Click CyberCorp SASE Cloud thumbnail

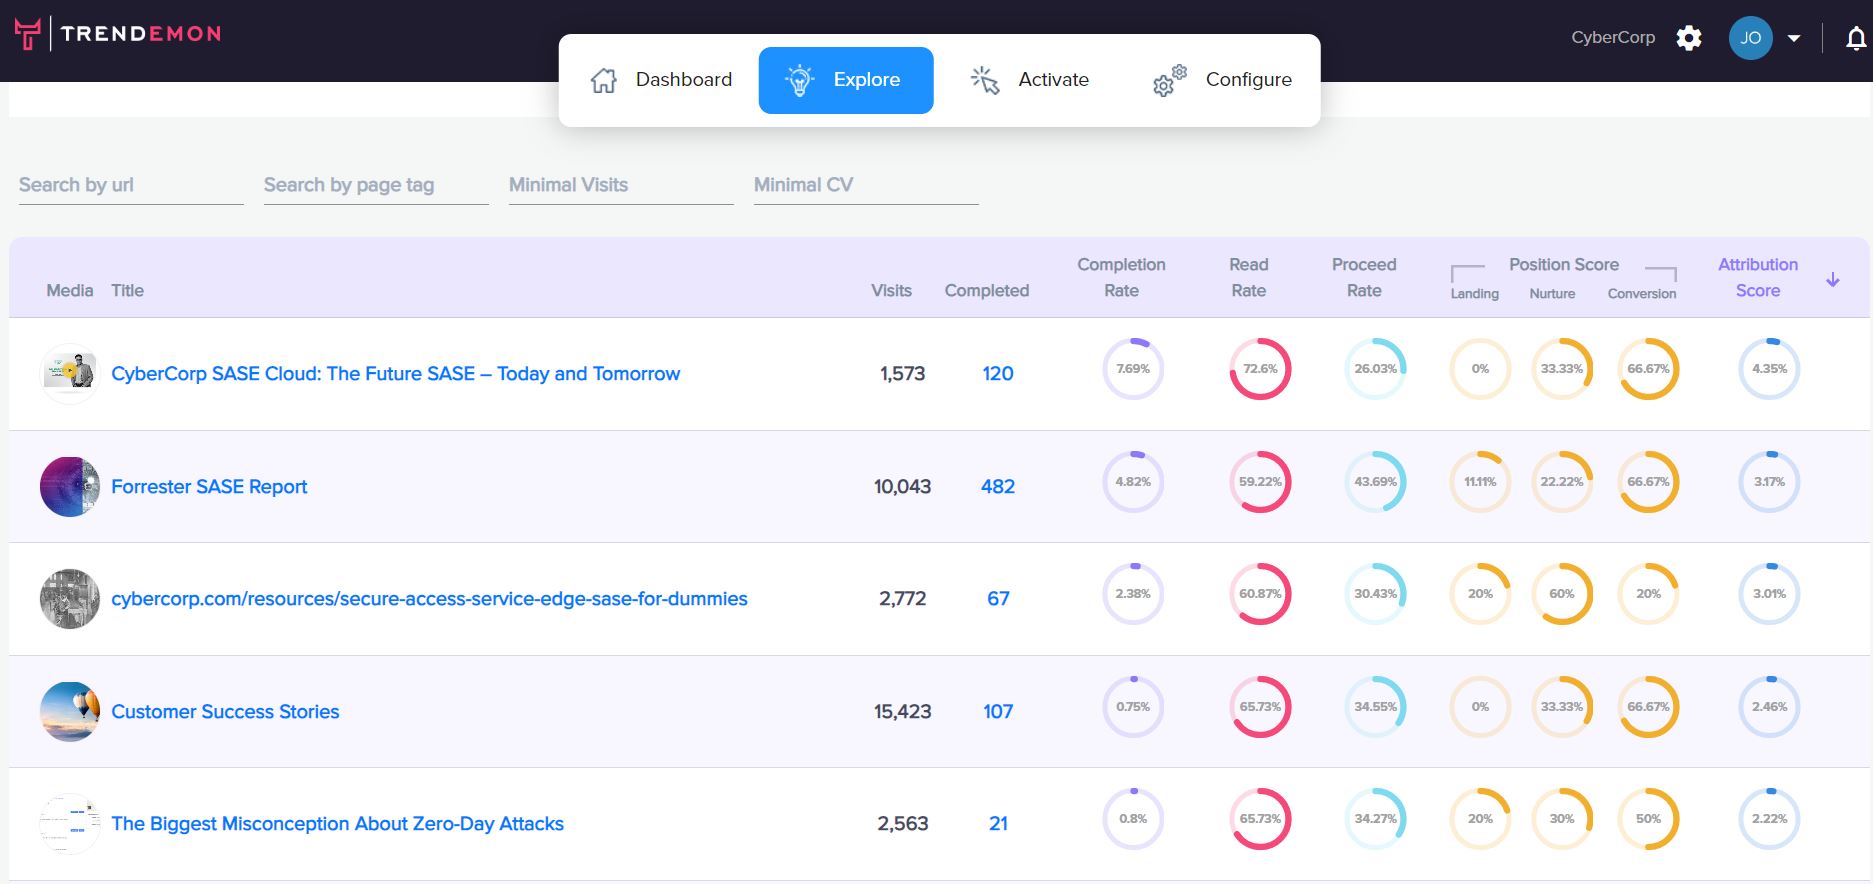click(70, 373)
